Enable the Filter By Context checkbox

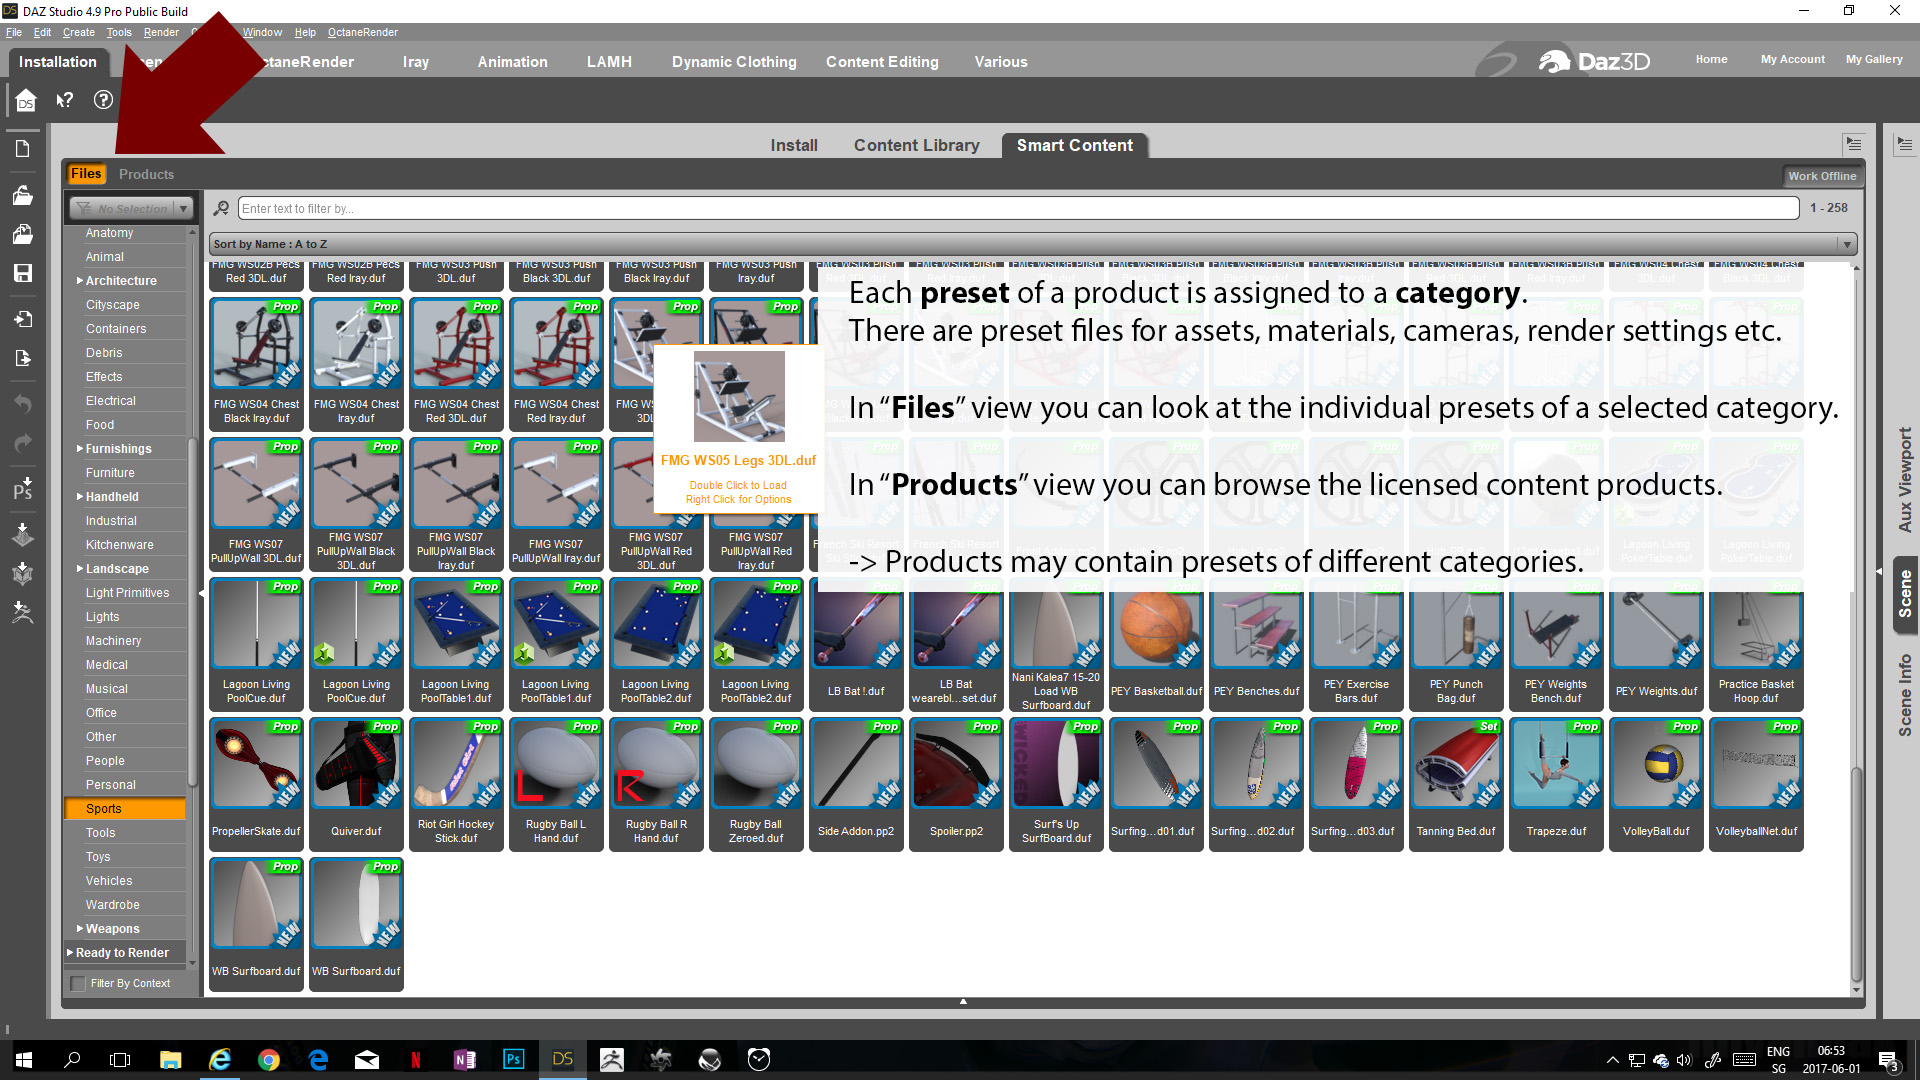click(x=78, y=984)
